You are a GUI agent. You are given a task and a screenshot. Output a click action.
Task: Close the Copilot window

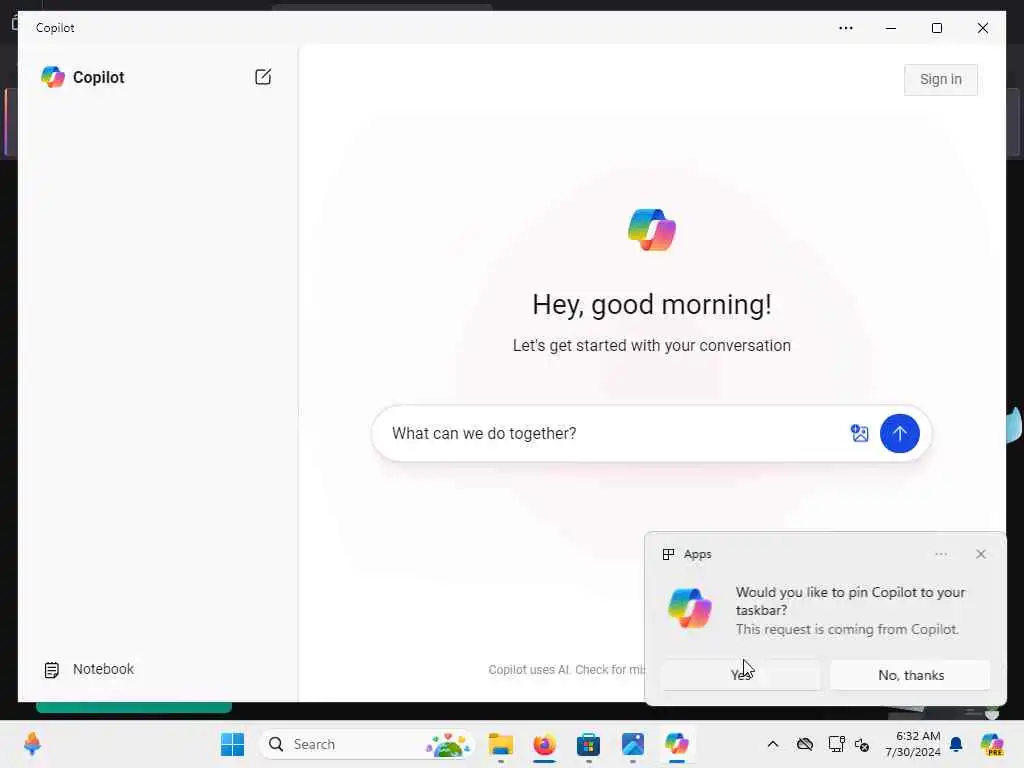point(982,28)
